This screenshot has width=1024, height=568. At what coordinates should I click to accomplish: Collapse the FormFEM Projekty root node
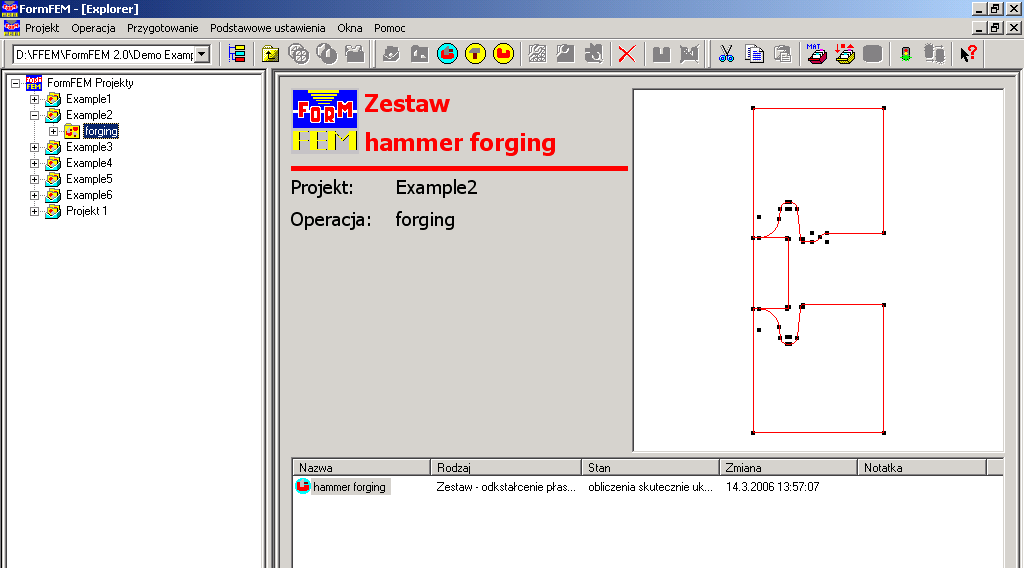16,84
